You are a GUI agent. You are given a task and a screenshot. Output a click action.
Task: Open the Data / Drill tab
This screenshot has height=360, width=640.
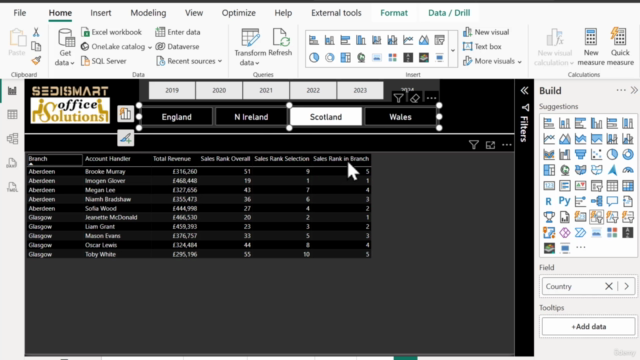pyautogui.click(x=449, y=13)
